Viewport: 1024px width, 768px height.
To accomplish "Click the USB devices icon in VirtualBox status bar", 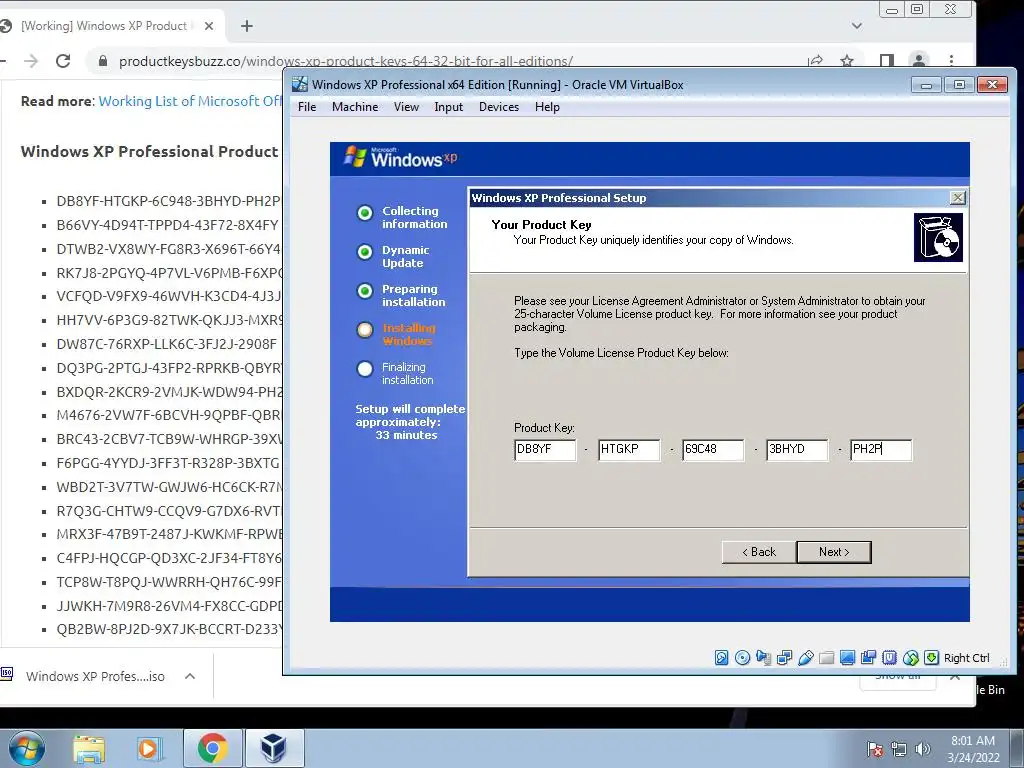I will click(x=805, y=658).
